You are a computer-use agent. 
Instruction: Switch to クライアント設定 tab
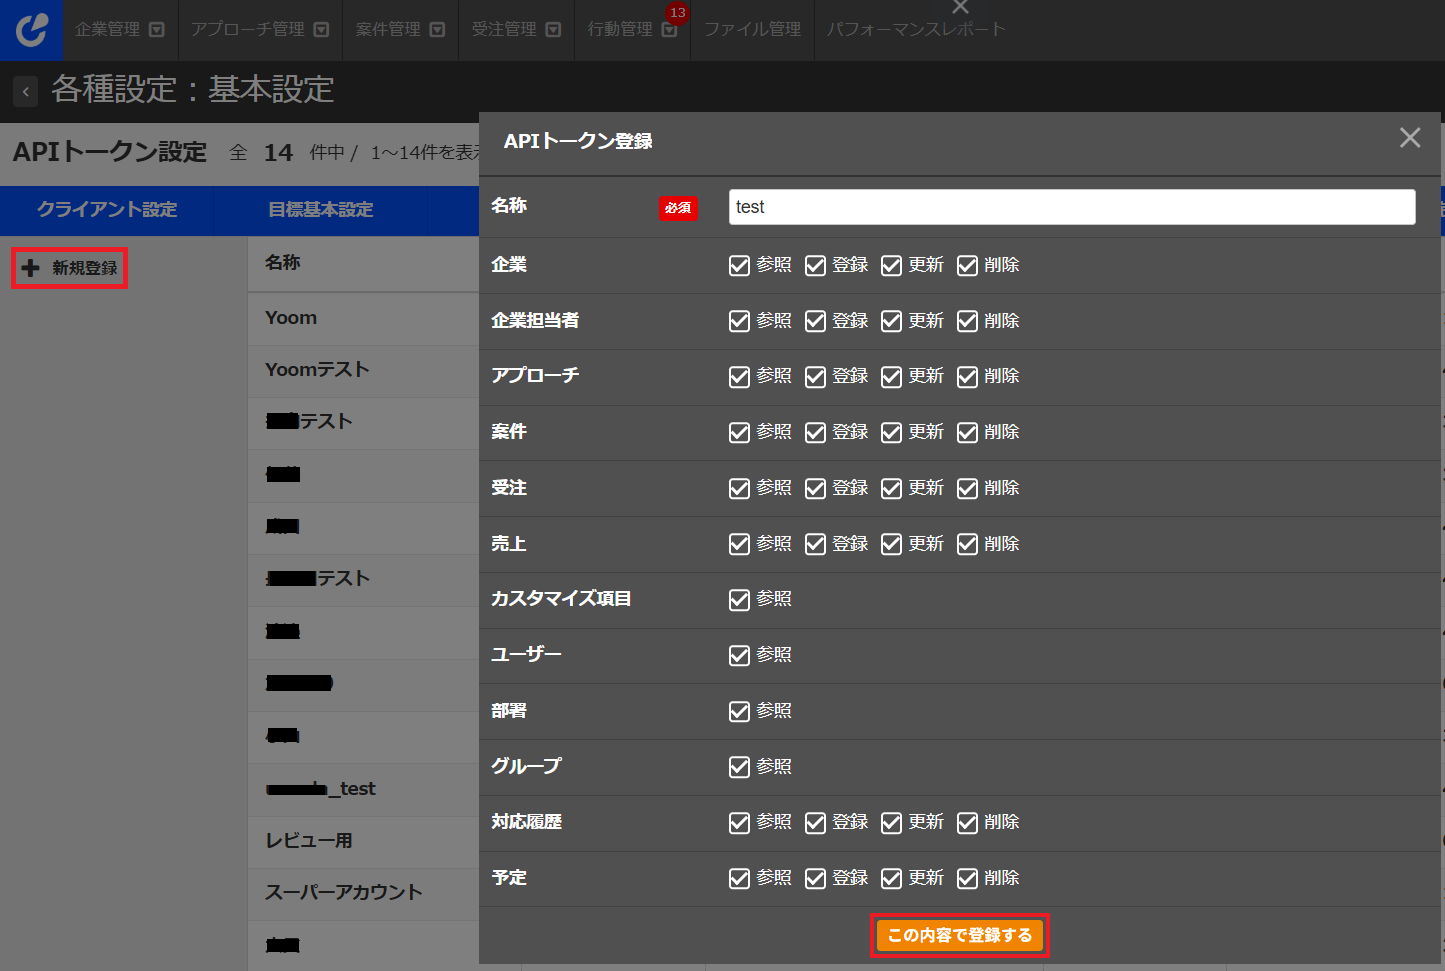click(x=107, y=210)
